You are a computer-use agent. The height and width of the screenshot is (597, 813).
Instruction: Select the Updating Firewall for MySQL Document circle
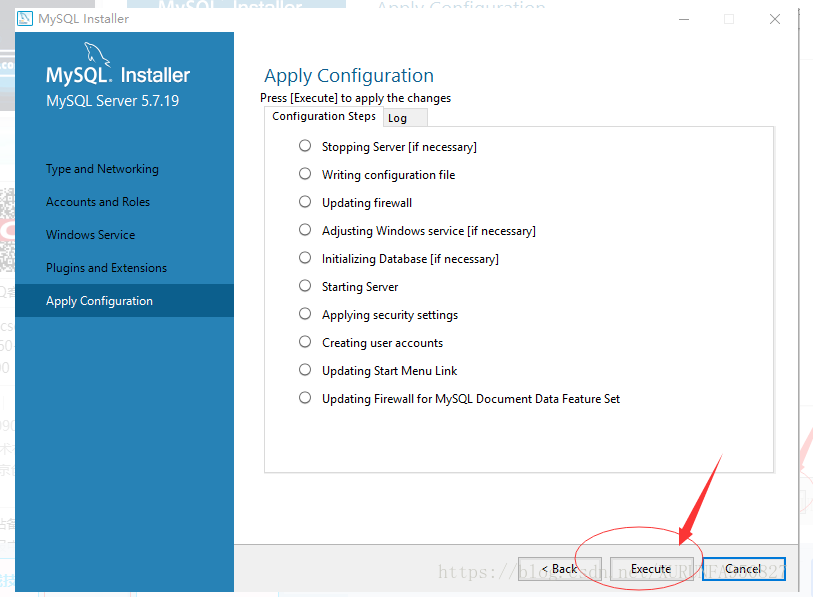(x=305, y=398)
